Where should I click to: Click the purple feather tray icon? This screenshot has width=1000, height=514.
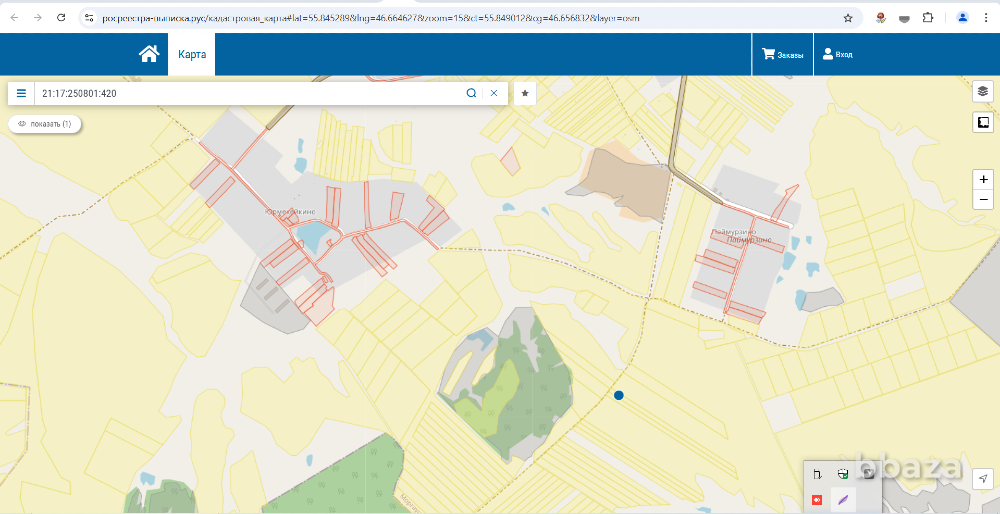point(843,499)
